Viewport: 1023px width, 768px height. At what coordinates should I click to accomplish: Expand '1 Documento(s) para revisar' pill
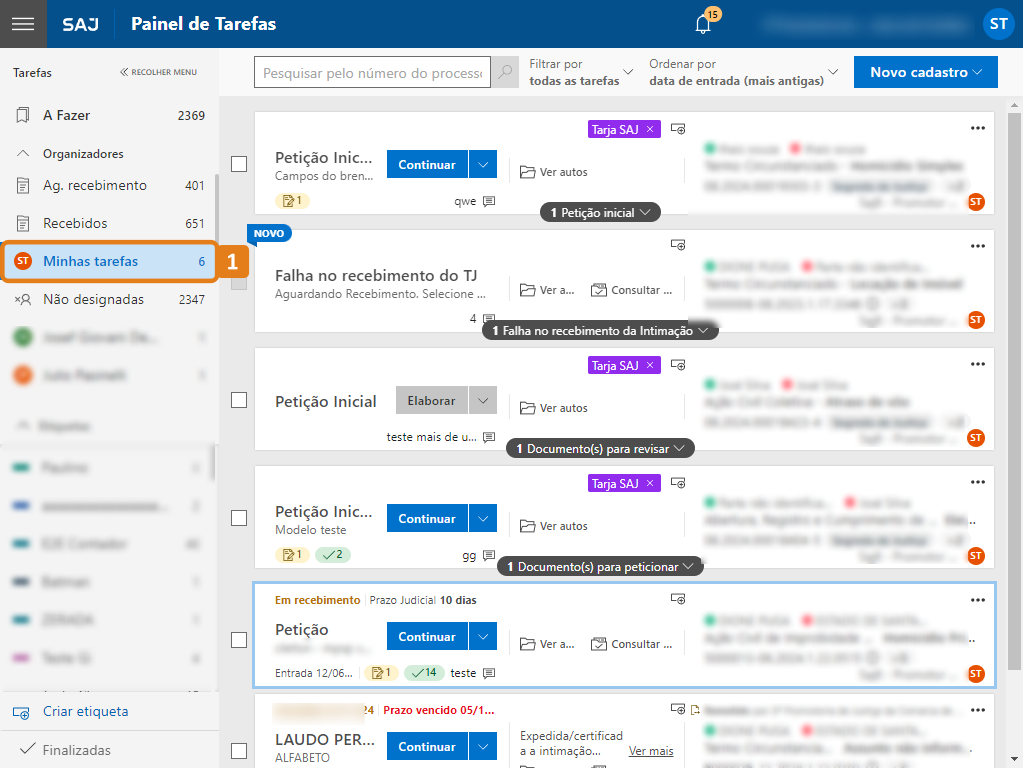pos(600,449)
